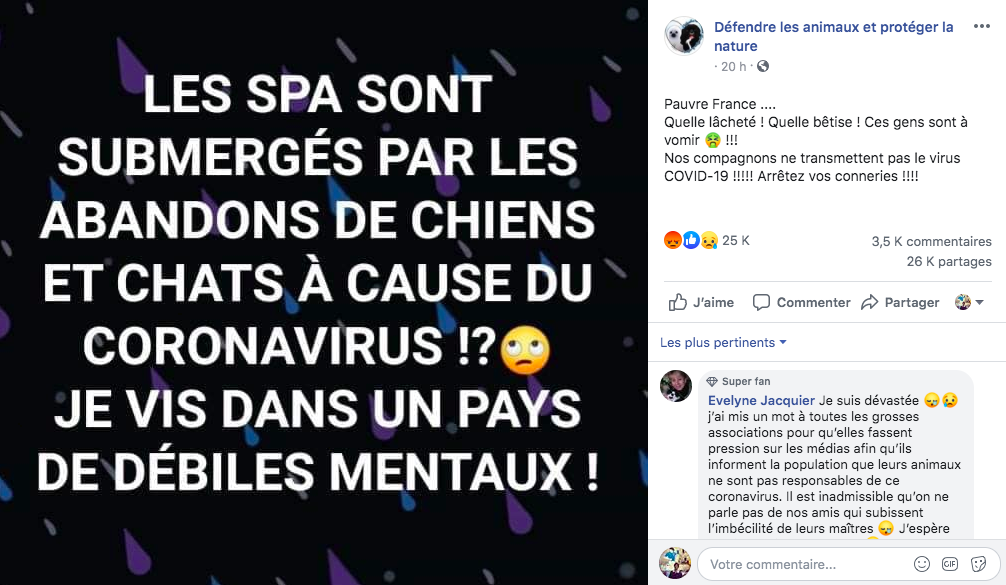Click the globe public audience icon

(763, 66)
